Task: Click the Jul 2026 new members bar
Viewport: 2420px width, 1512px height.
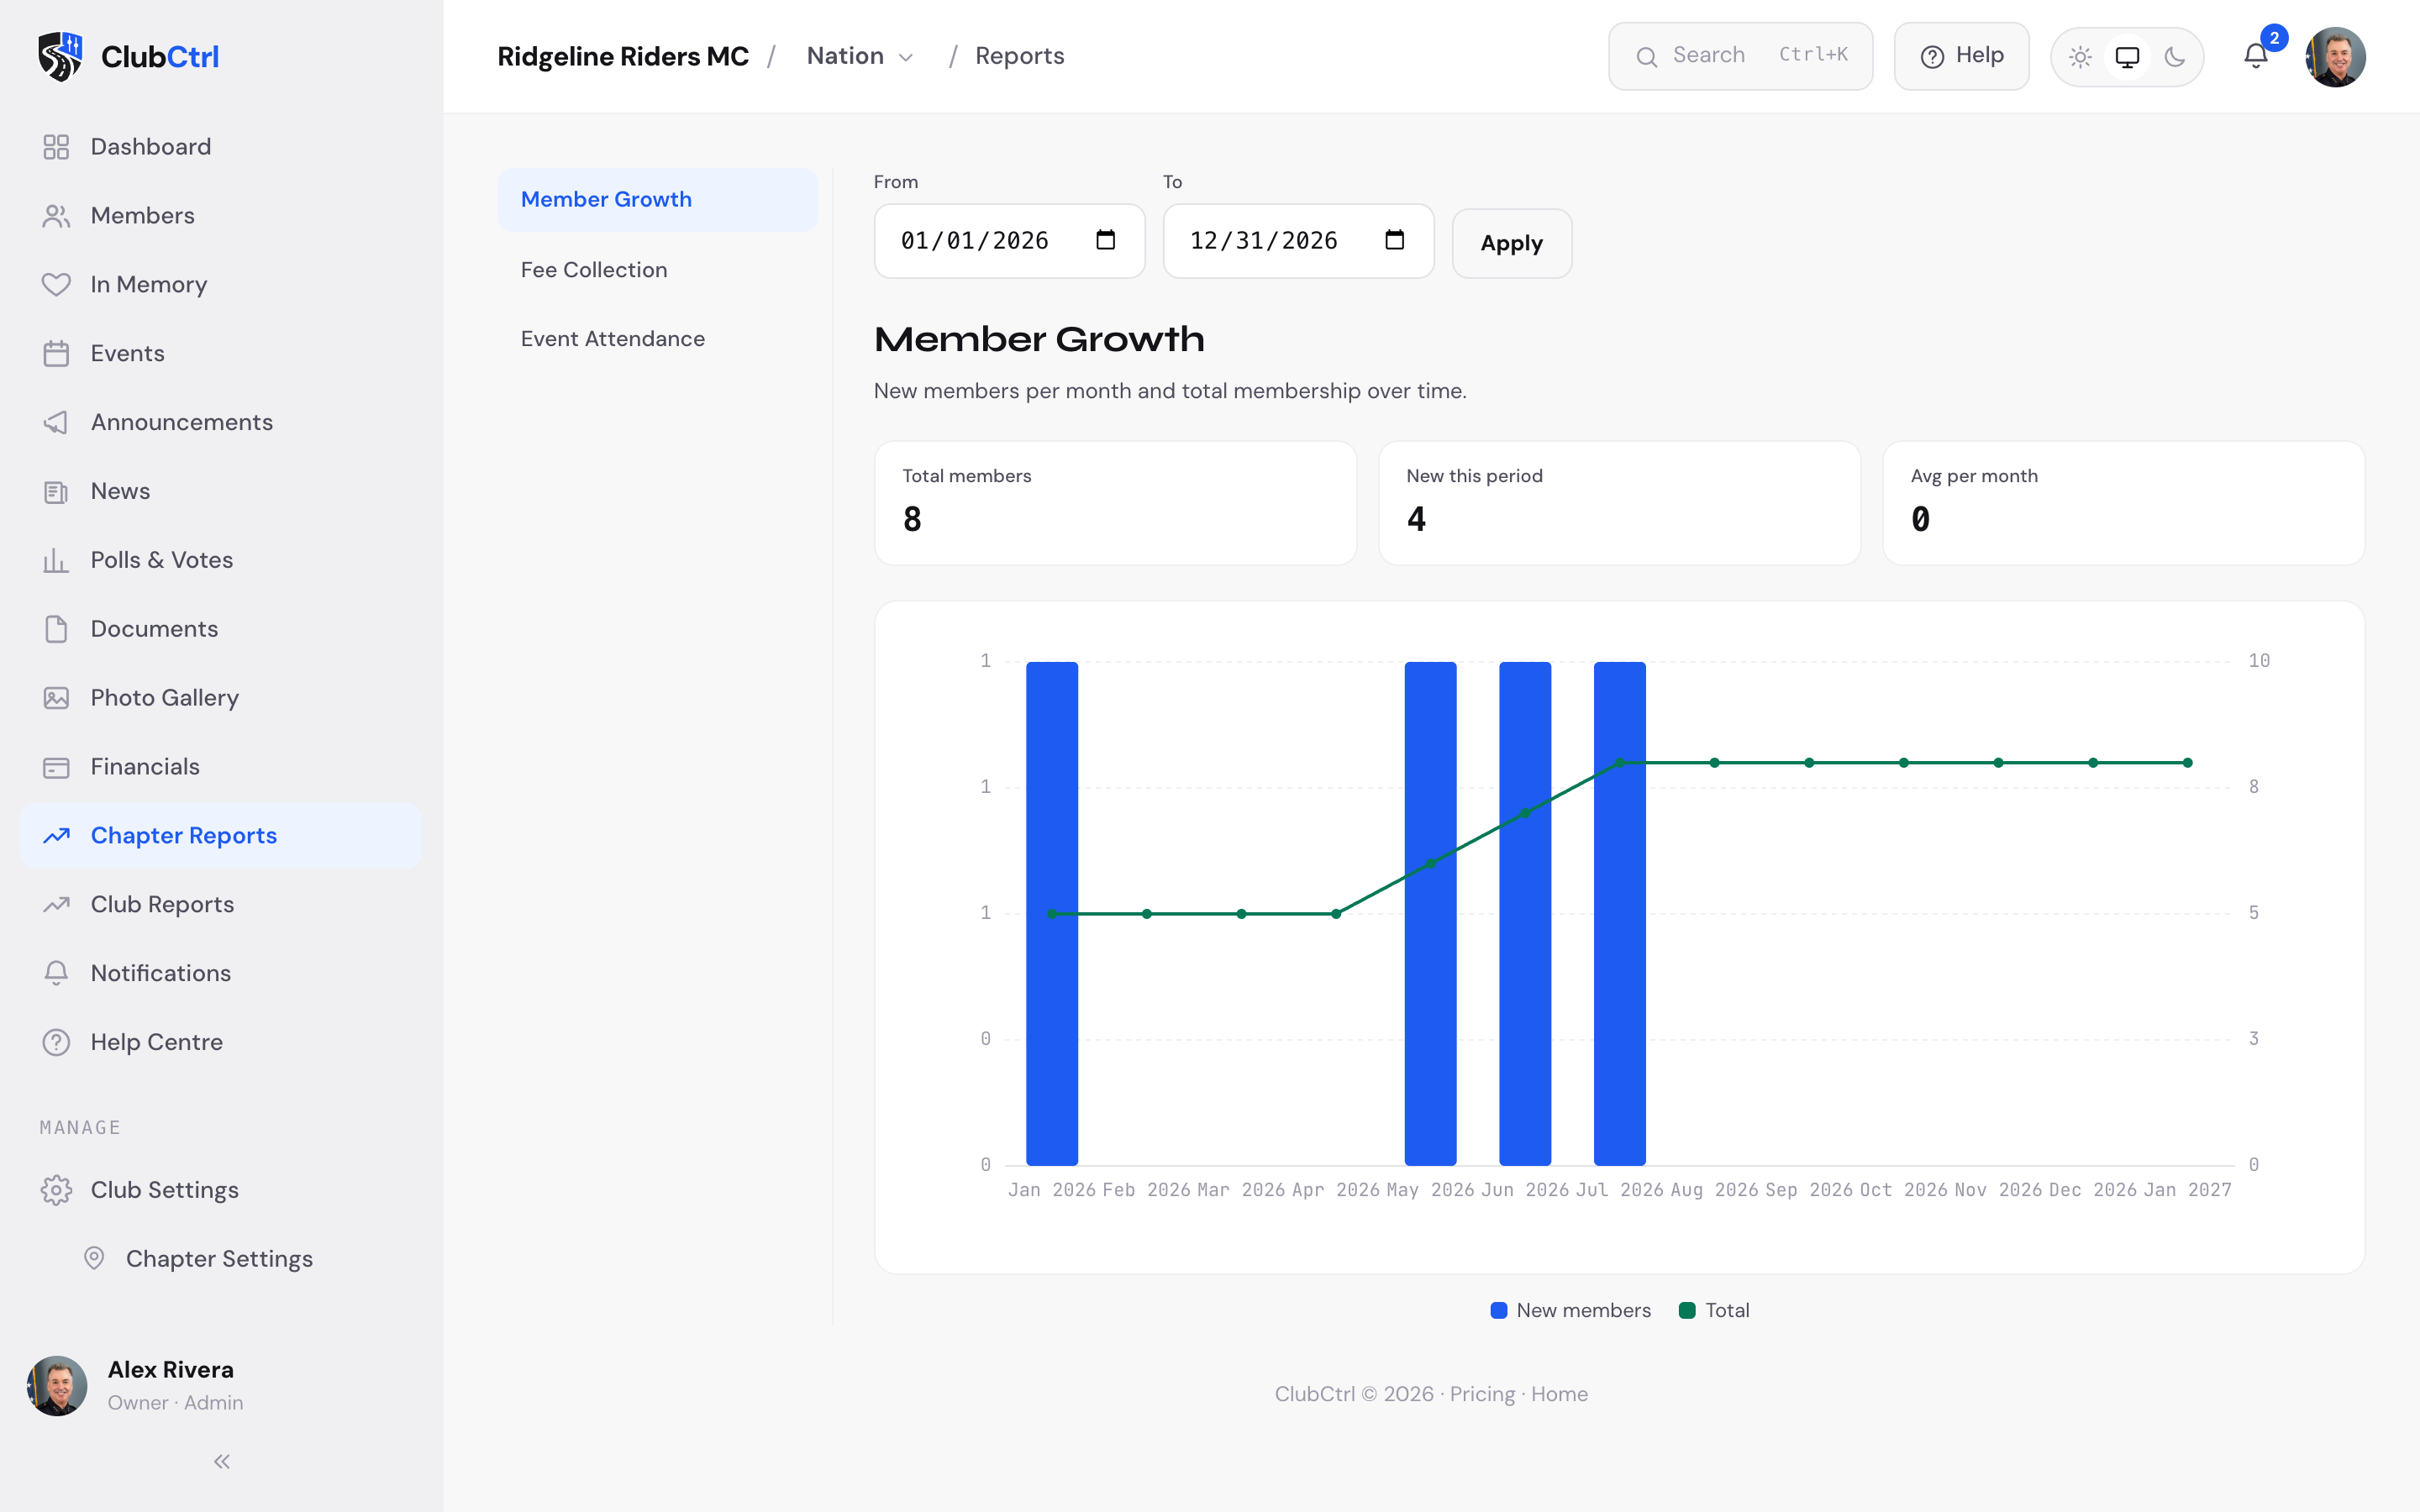Action: point(1619,913)
